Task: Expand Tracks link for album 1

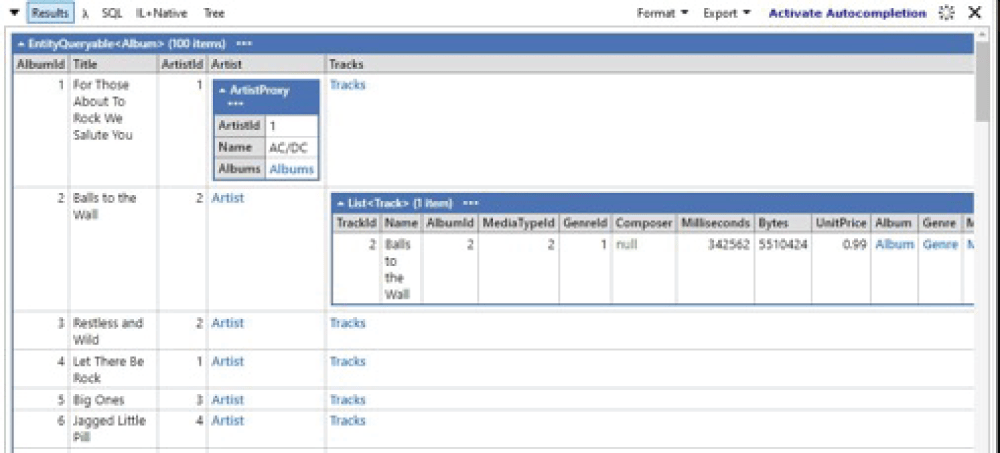Action: (348, 85)
